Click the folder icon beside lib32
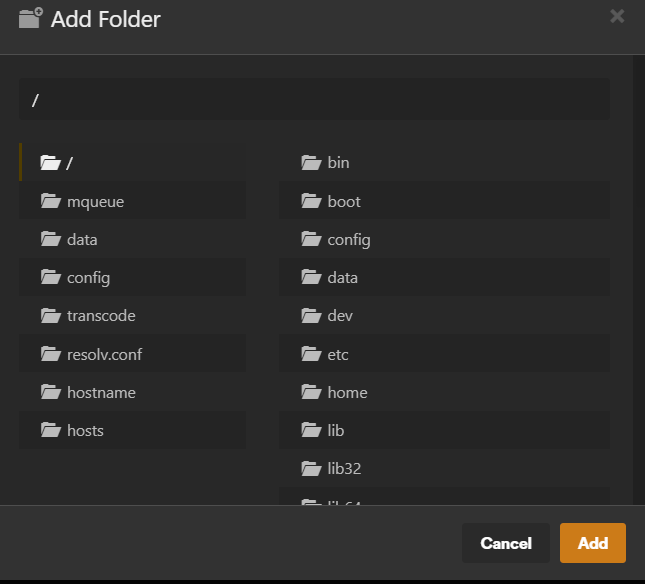This screenshot has width=645, height=584. (311, 468)
